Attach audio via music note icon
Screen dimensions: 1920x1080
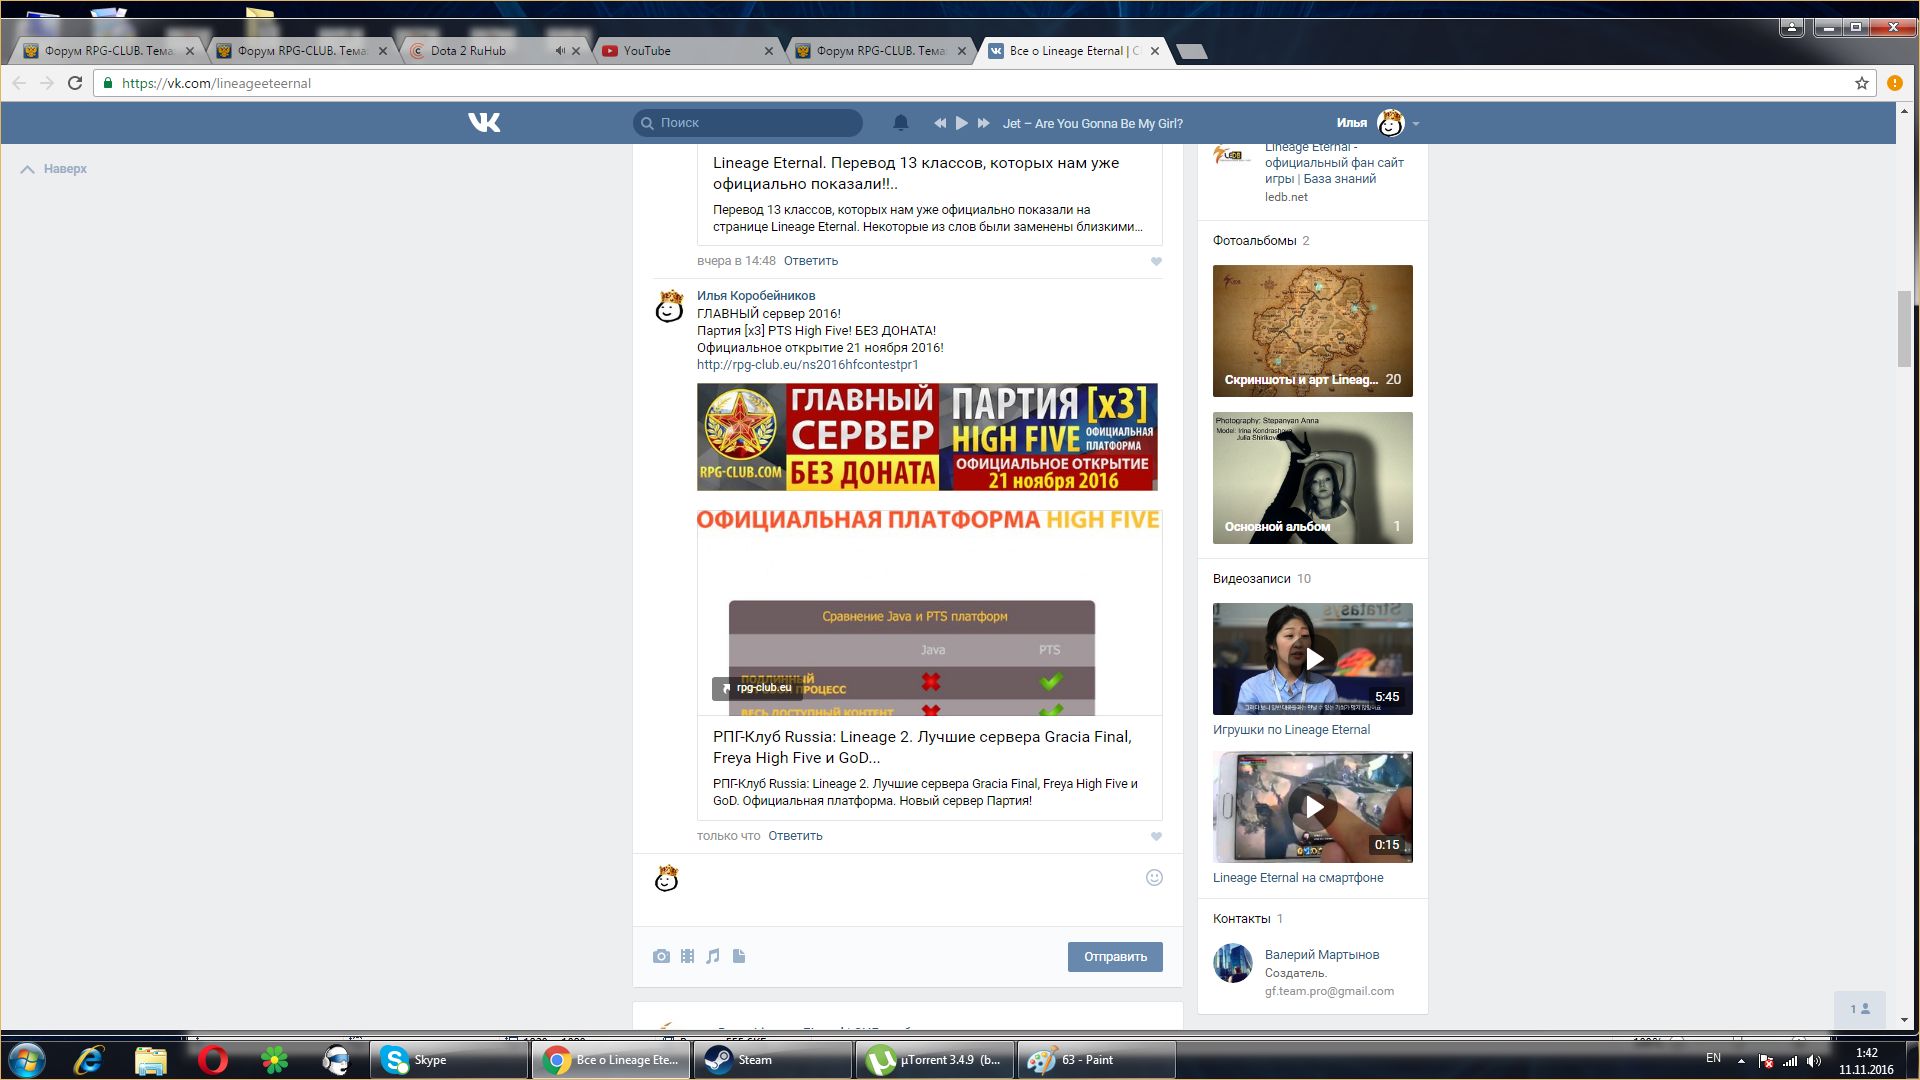pyautogui.click(x=713, y=957)
